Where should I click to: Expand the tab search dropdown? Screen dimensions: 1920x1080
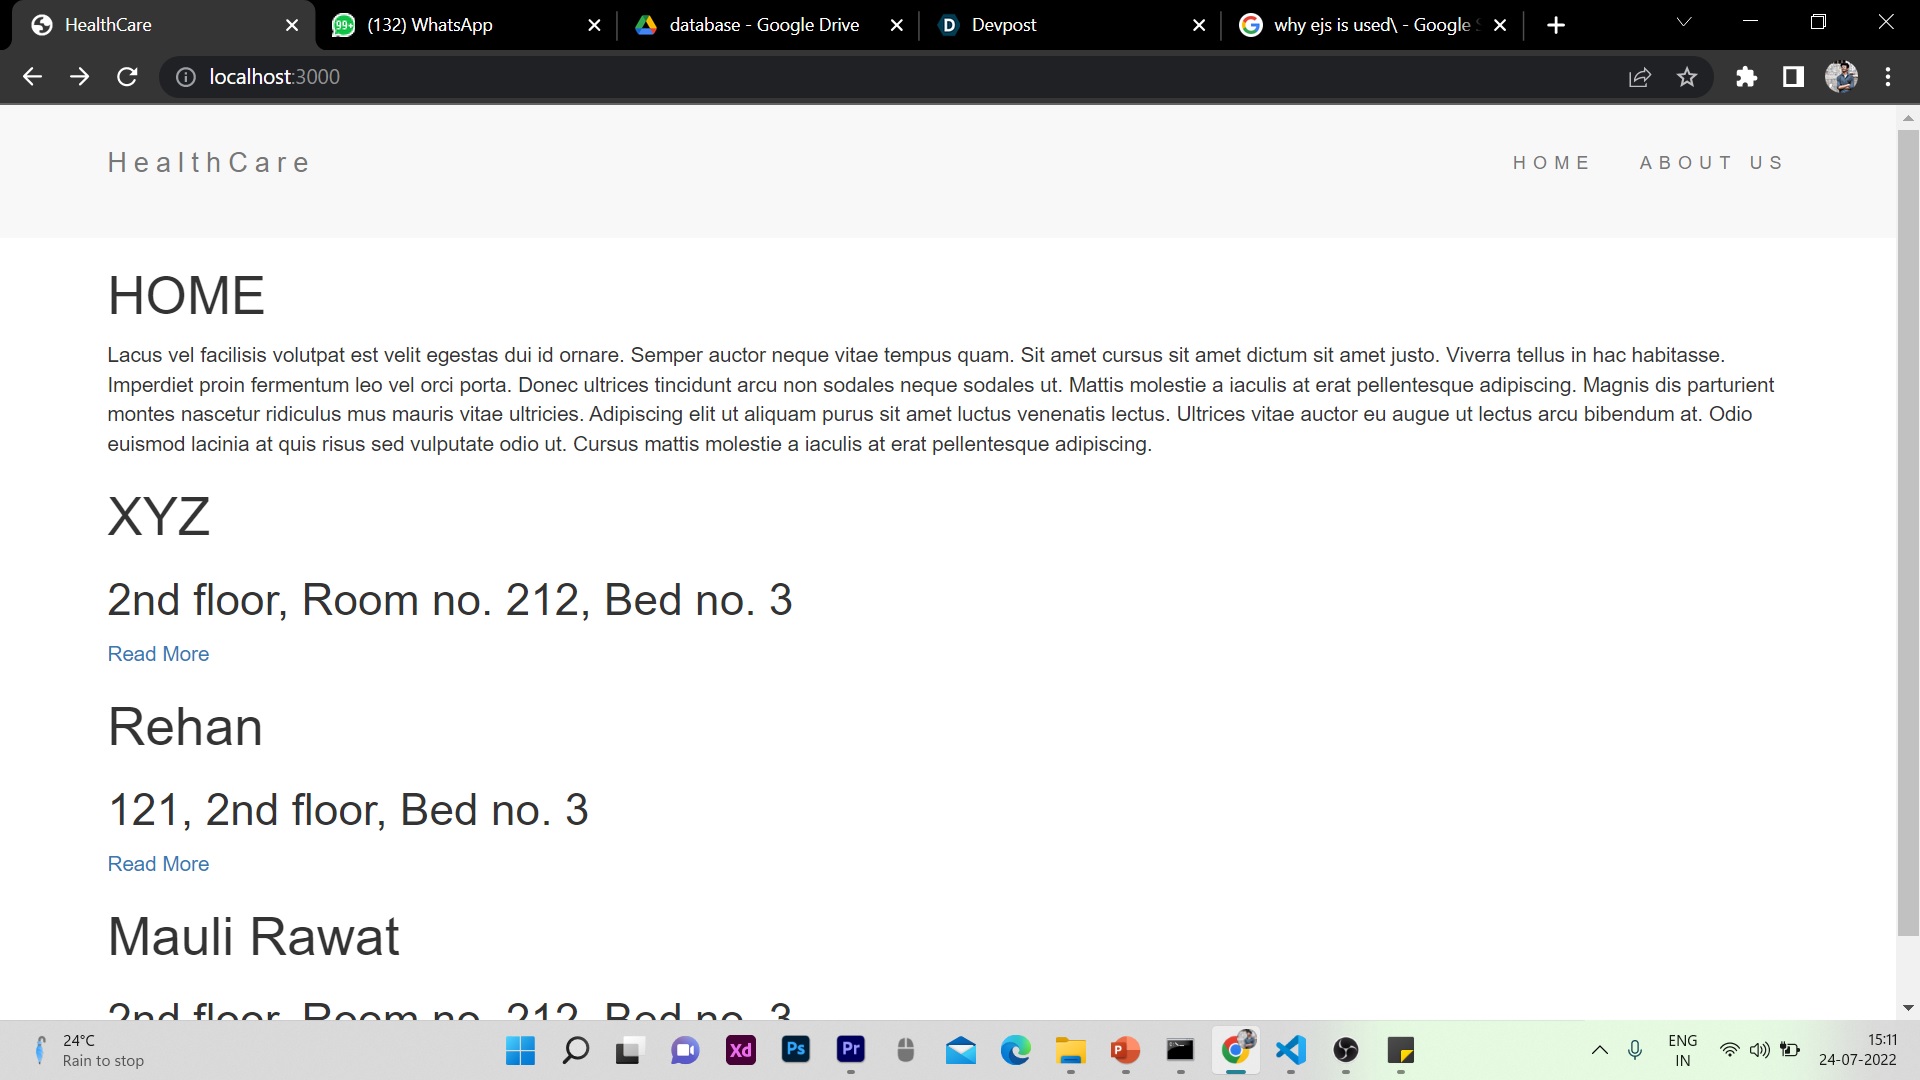tap(1684, 22)
